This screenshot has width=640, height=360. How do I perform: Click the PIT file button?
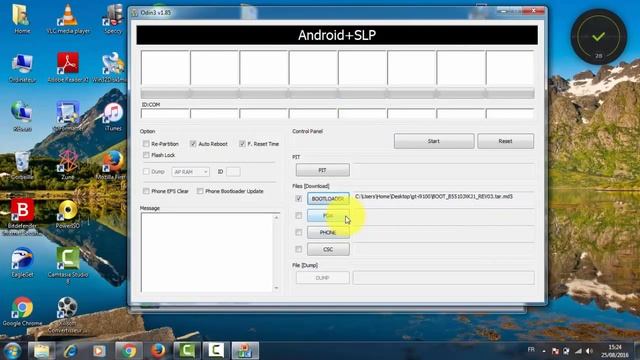(322, 170)
